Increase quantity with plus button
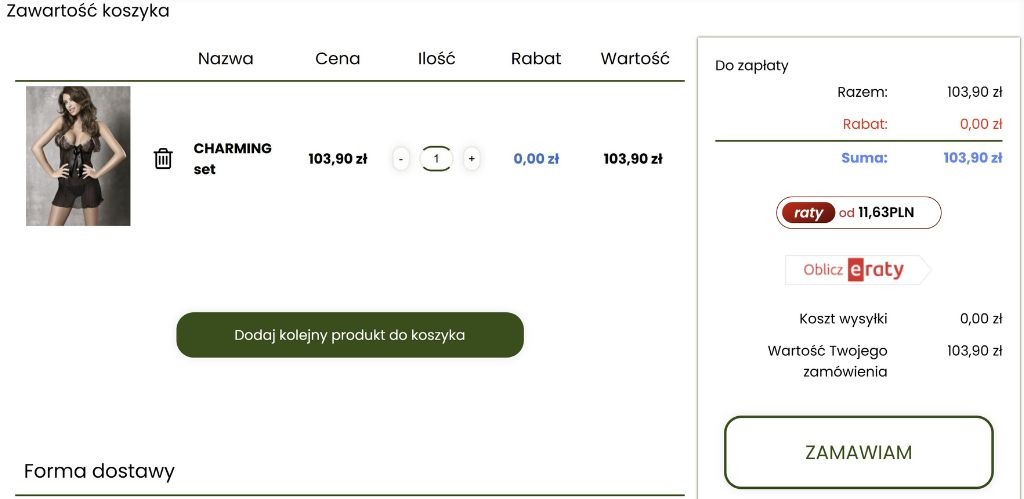This screenshot has width=1024, height=499. click(x=472, y=159)
